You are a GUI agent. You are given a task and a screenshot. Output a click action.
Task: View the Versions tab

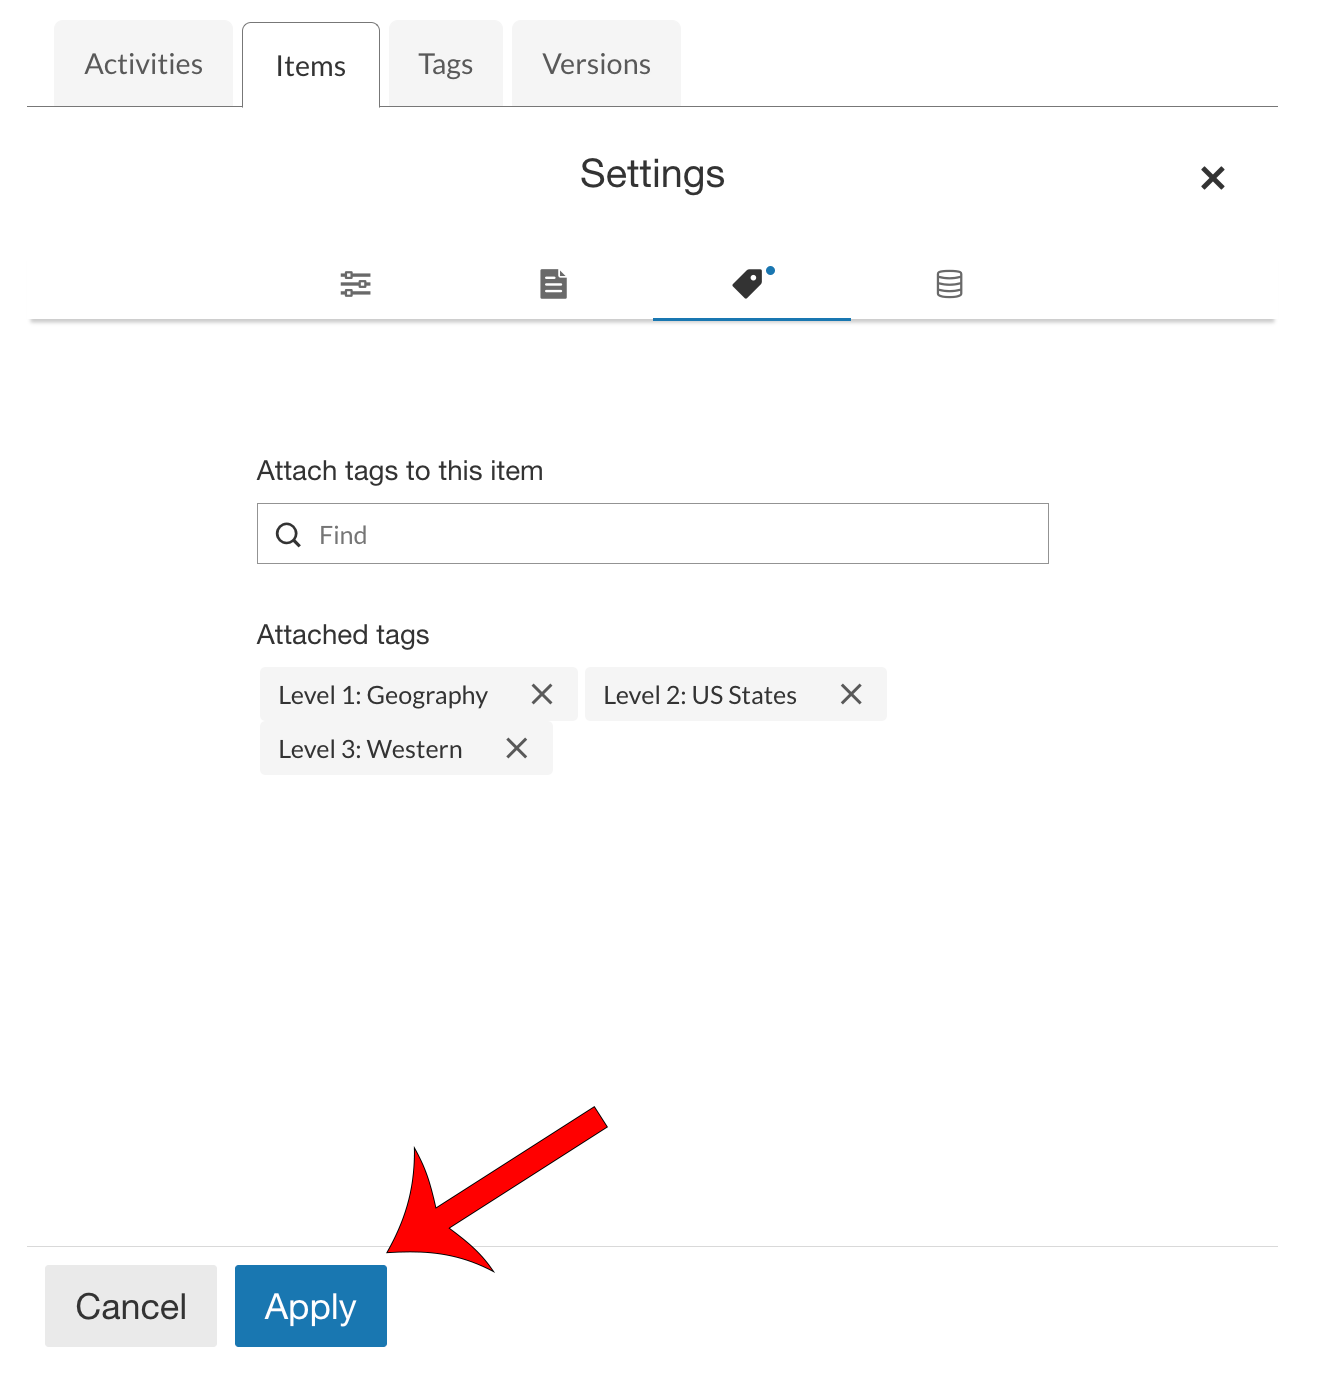pyautogui.click(x=595, y=63)
